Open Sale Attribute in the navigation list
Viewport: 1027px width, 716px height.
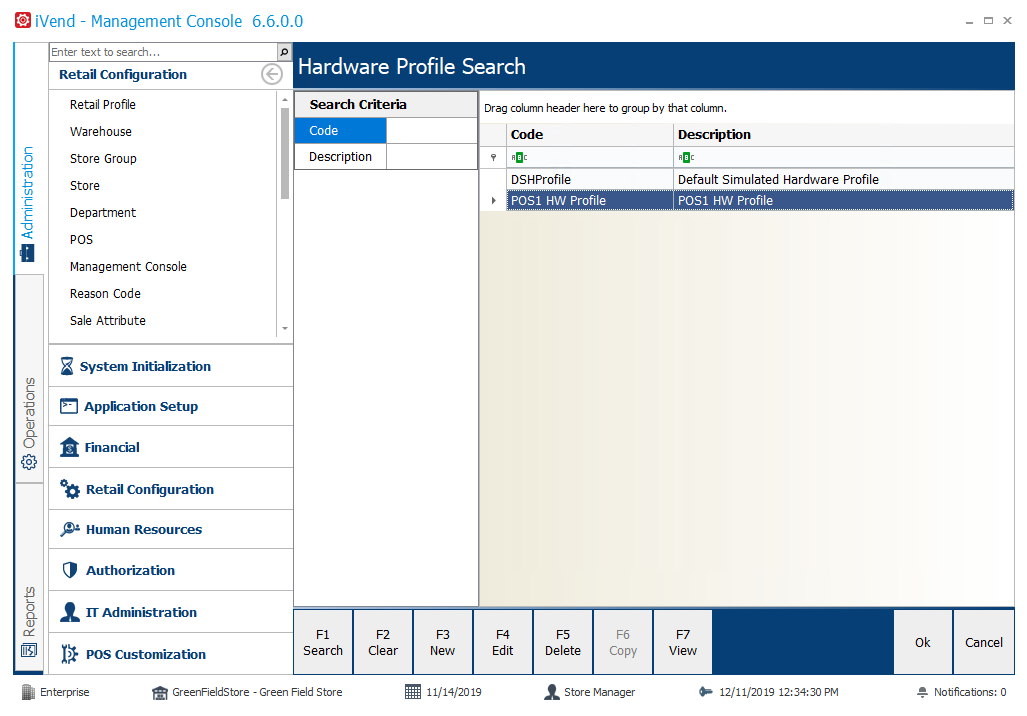pos(108,320)
